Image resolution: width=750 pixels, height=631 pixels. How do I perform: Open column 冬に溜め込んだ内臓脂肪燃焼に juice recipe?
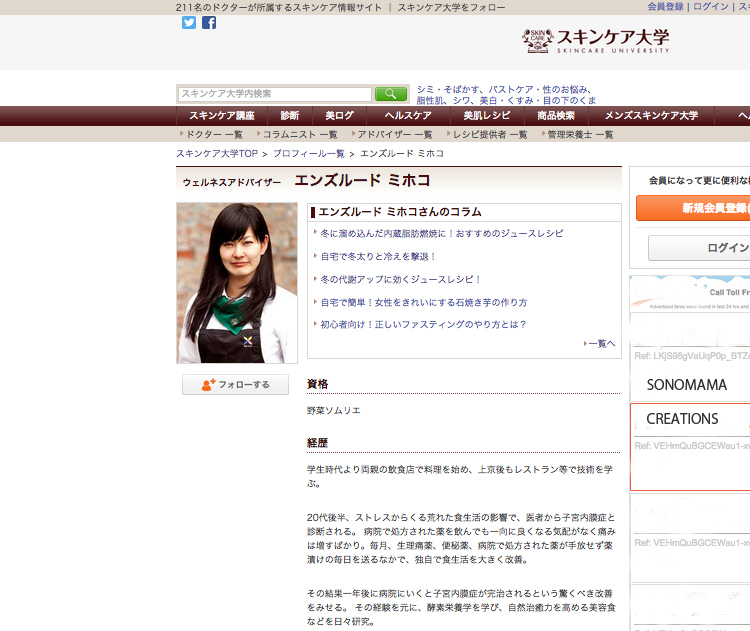pyautogui.click(x=441, y=233)
